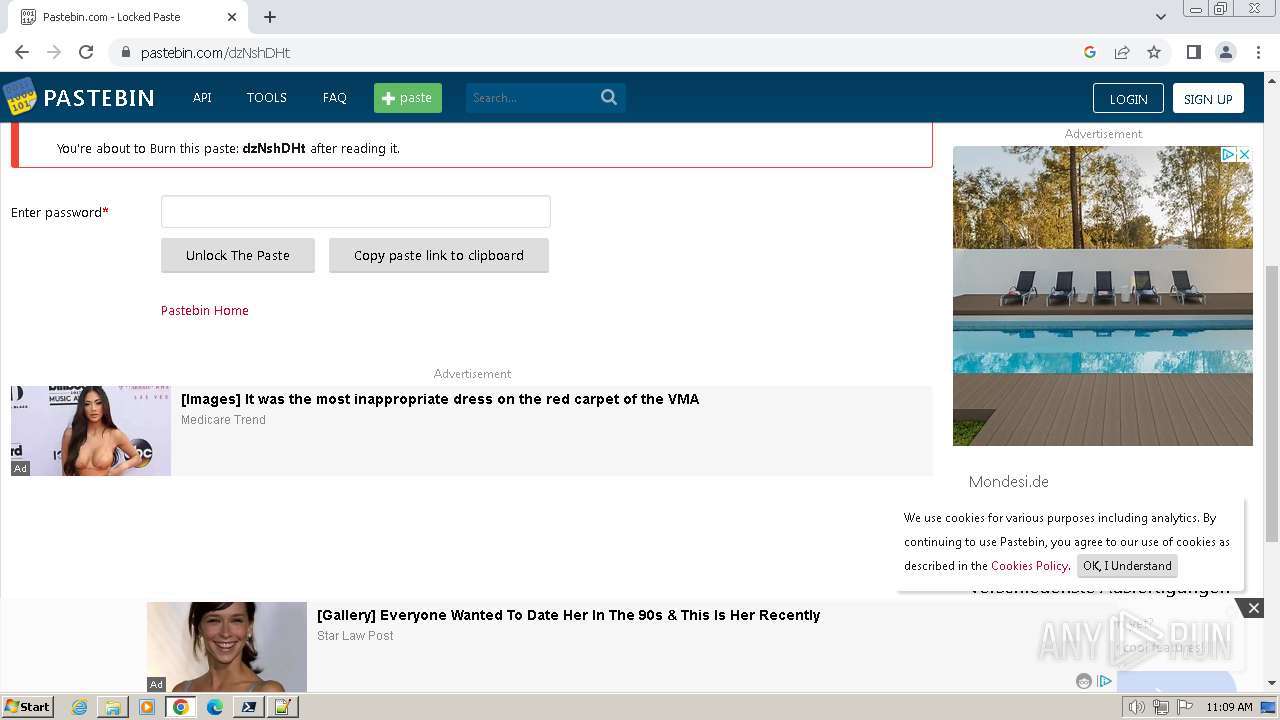This screenshot has height=720, width=1280.
Task: Bookmark this page with the star icon
Action: [x=1154, y=52]
